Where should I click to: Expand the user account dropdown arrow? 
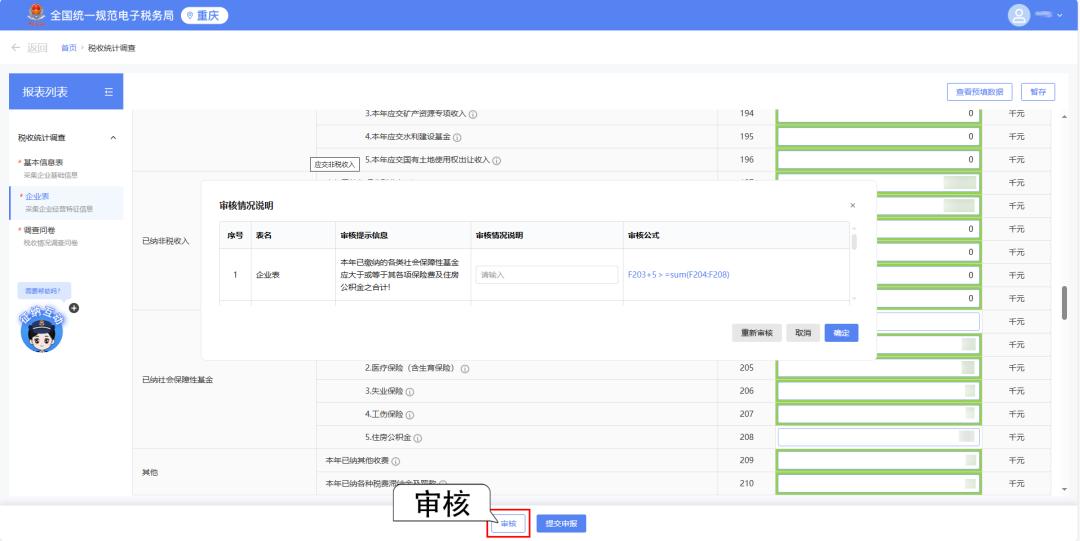click(x=1060, y=16)
